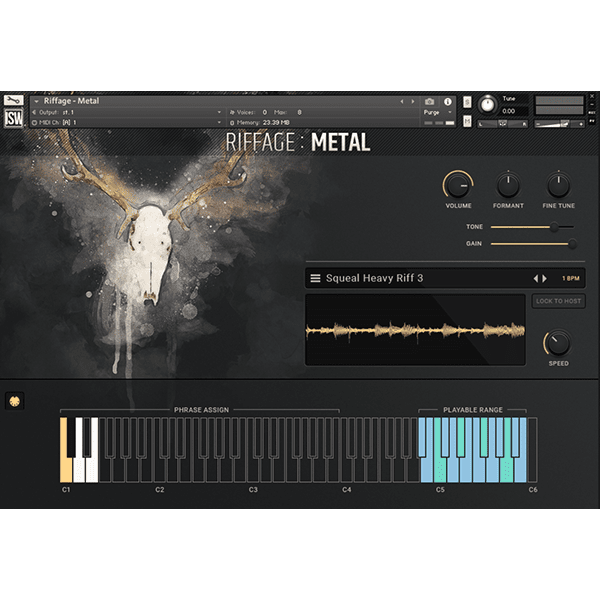Screen dimensions: 600x600
Task: Select next phrase with right arrow
Action: point(545,278)
